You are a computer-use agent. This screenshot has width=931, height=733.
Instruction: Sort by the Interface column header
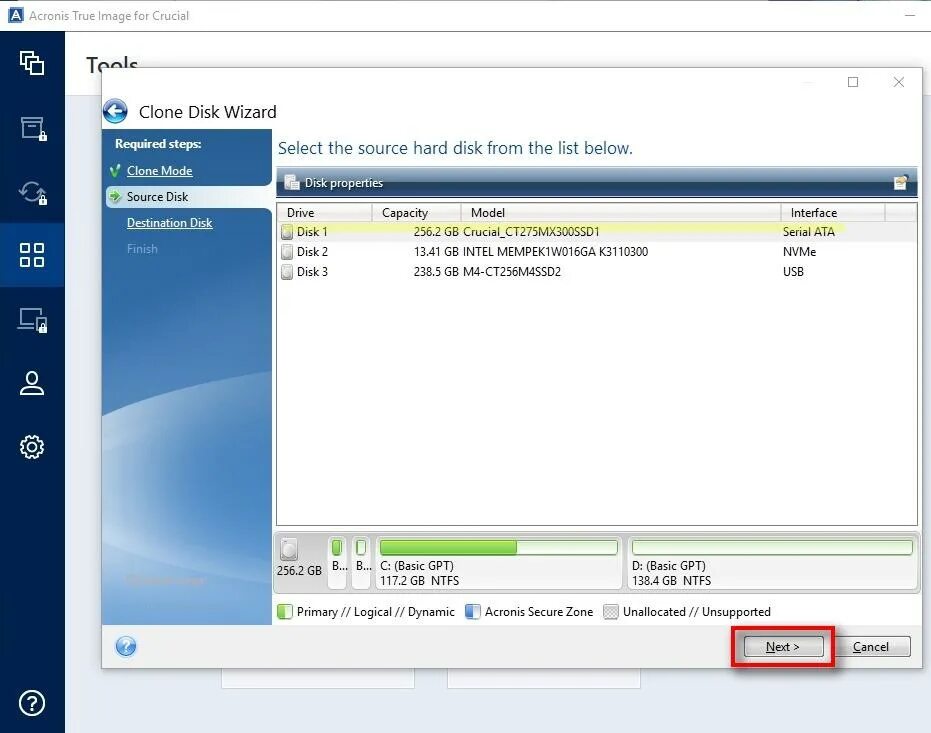tap(832, 212)
